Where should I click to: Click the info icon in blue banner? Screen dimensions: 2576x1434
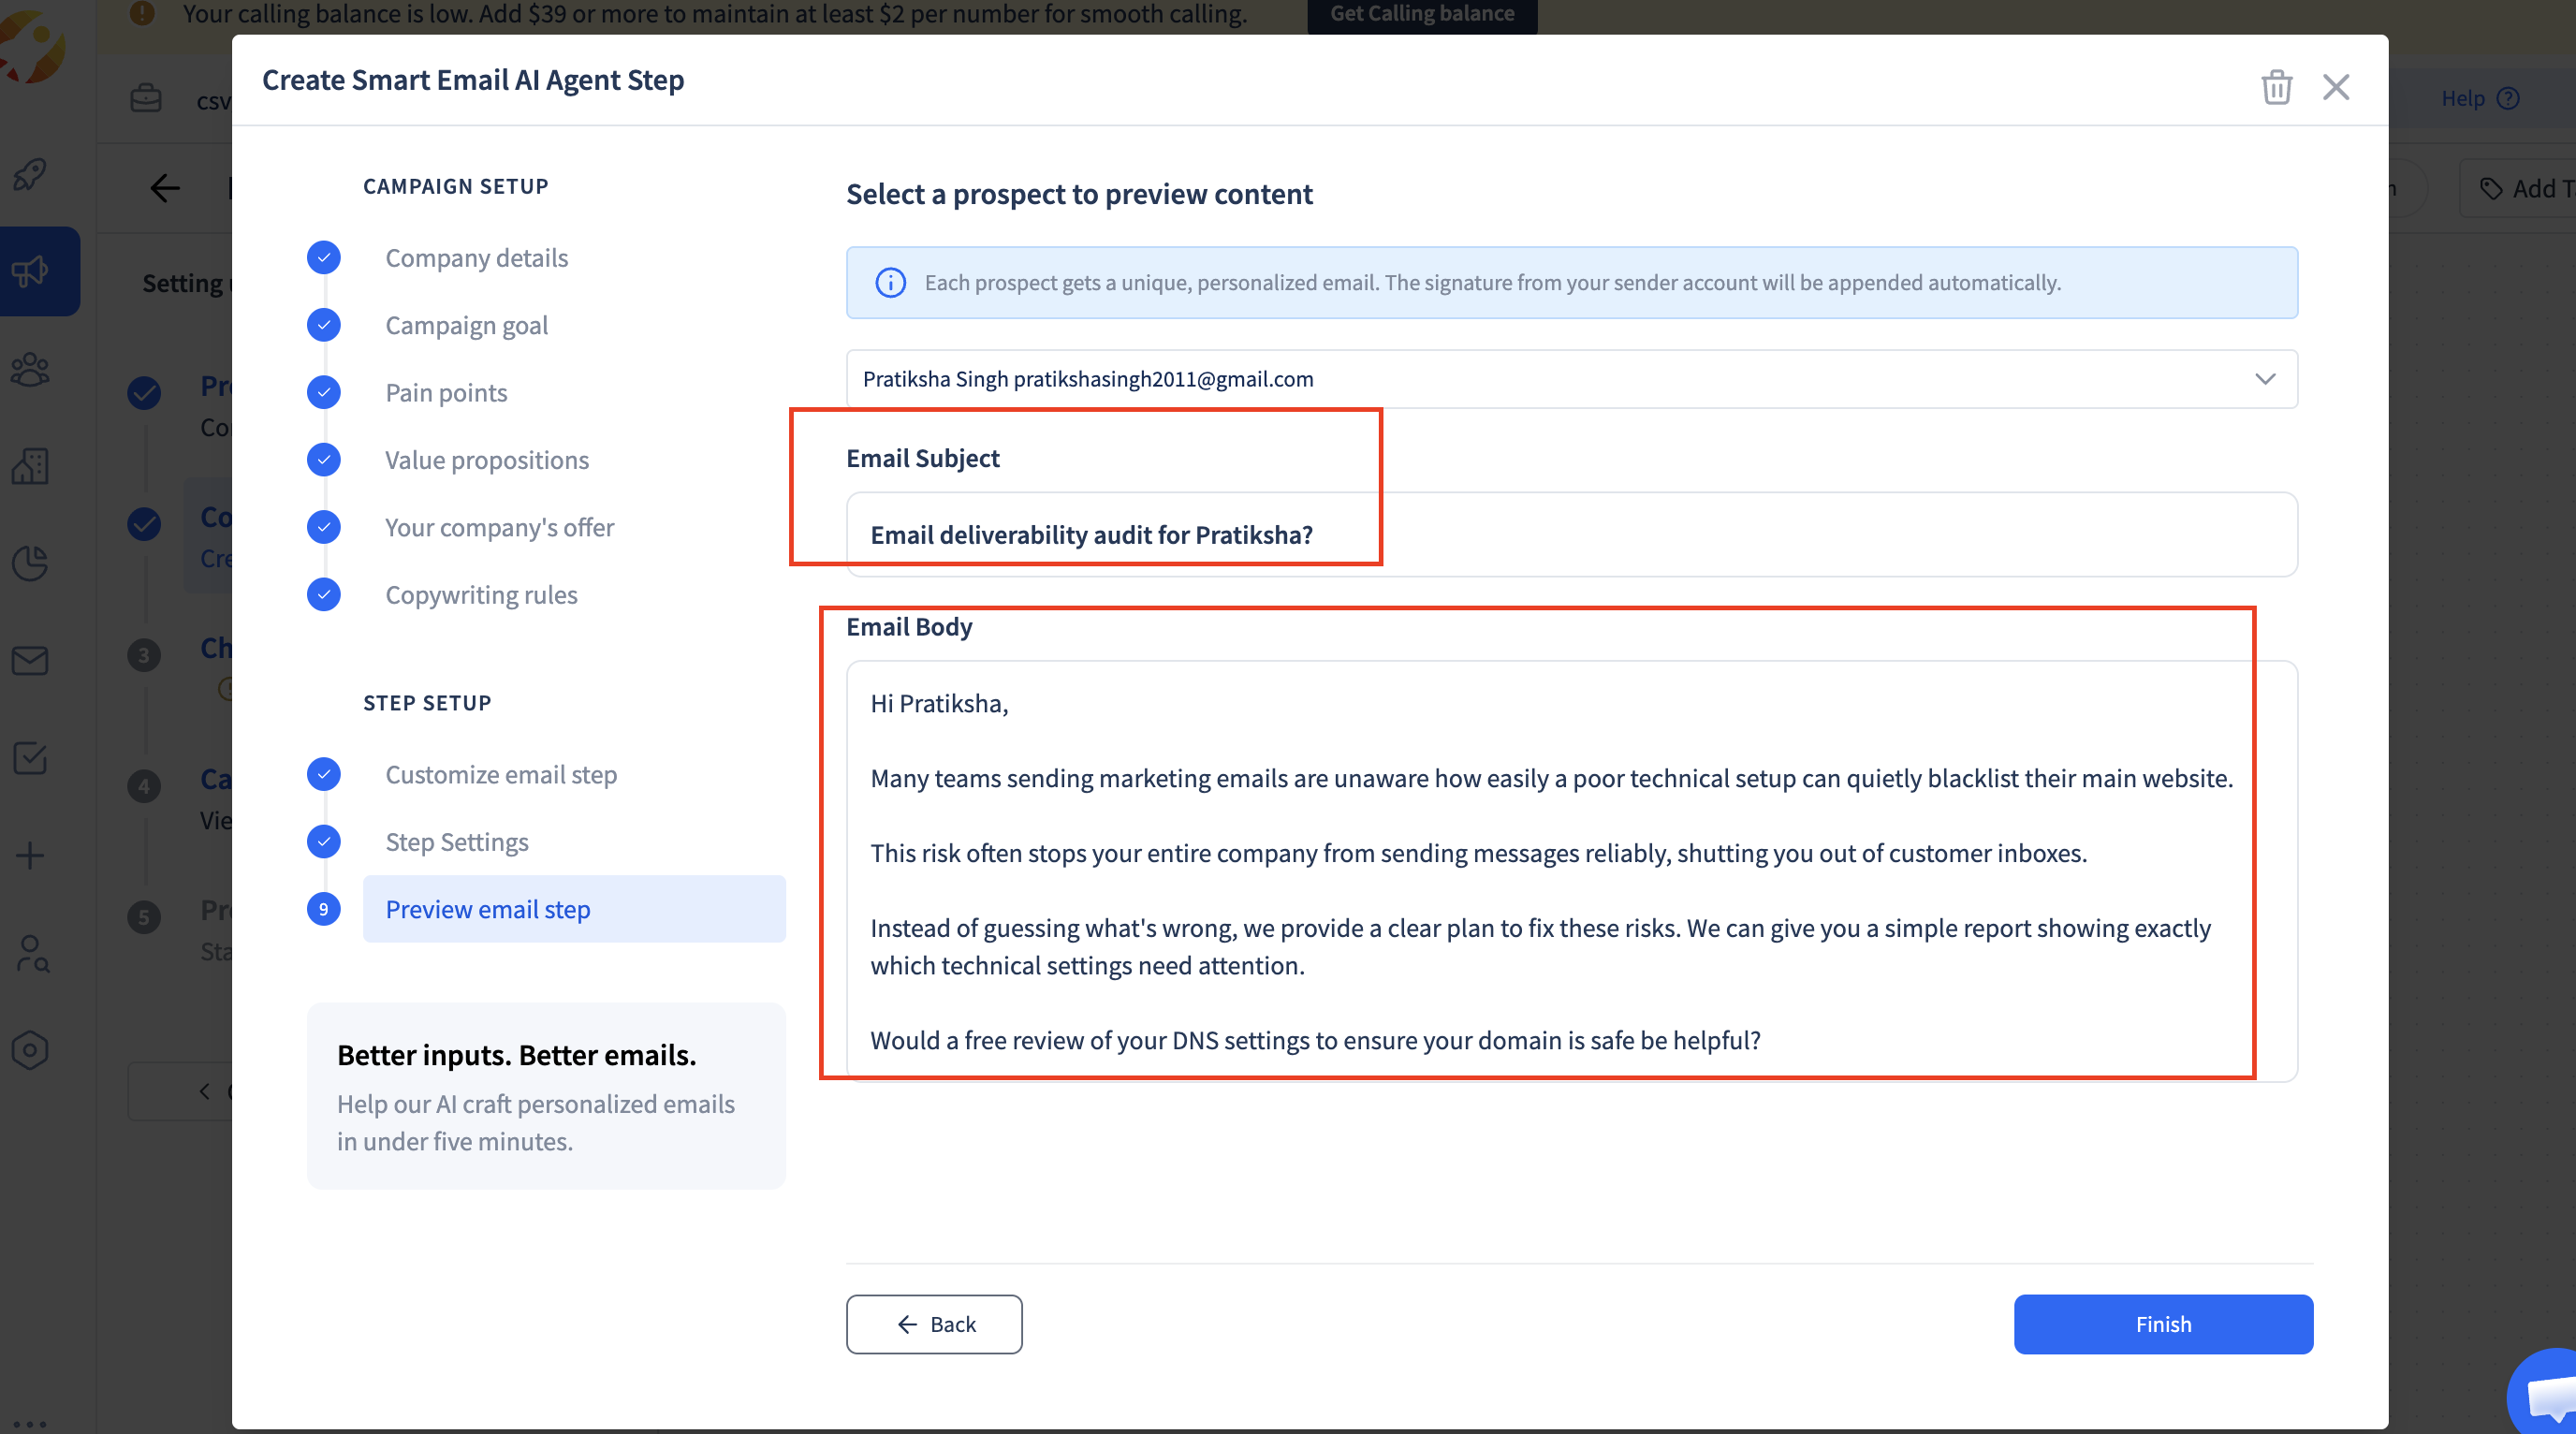(x=890, y=283)
